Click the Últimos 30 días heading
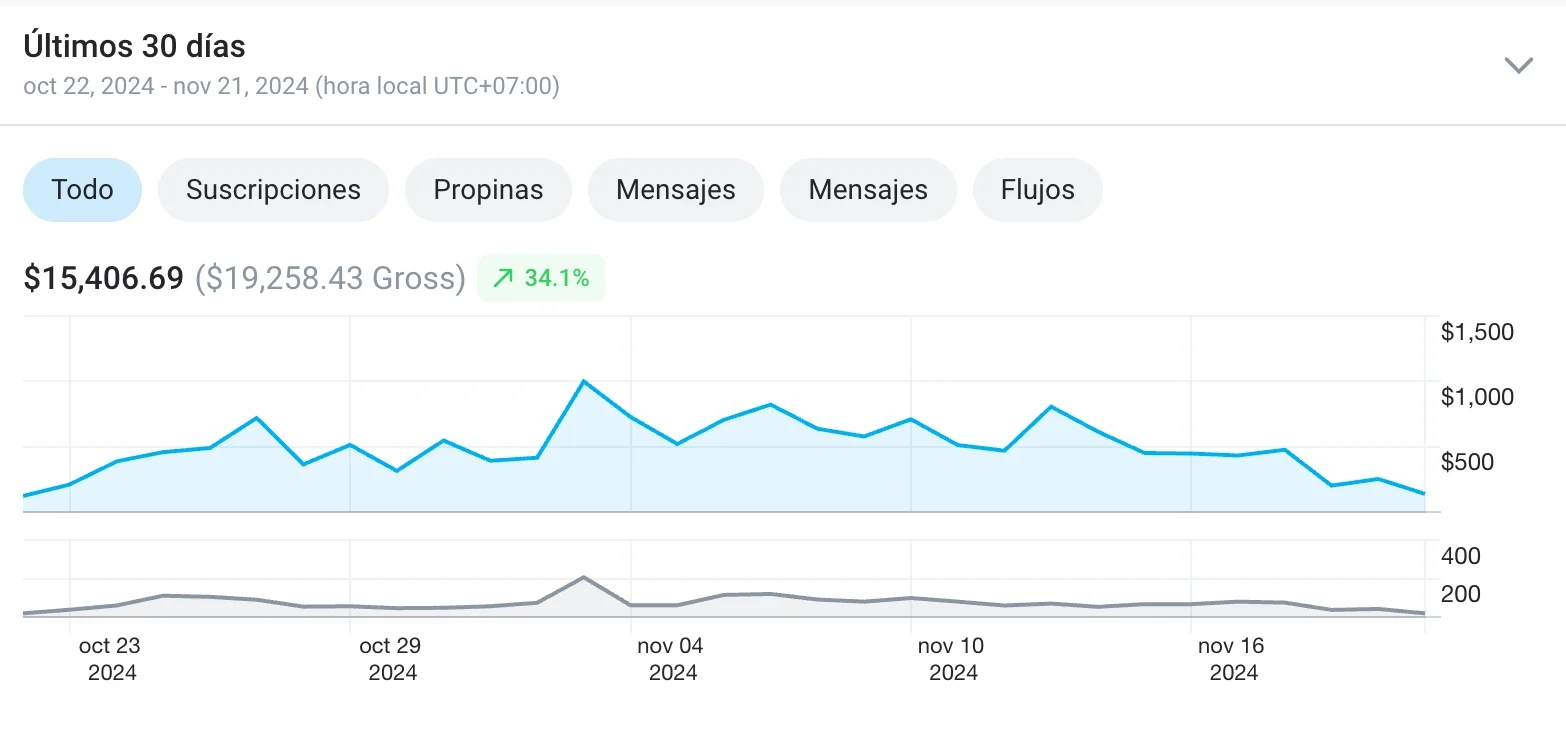This screenshot has height=754, width=1566. pyautogui.click(x=134, y=46)
